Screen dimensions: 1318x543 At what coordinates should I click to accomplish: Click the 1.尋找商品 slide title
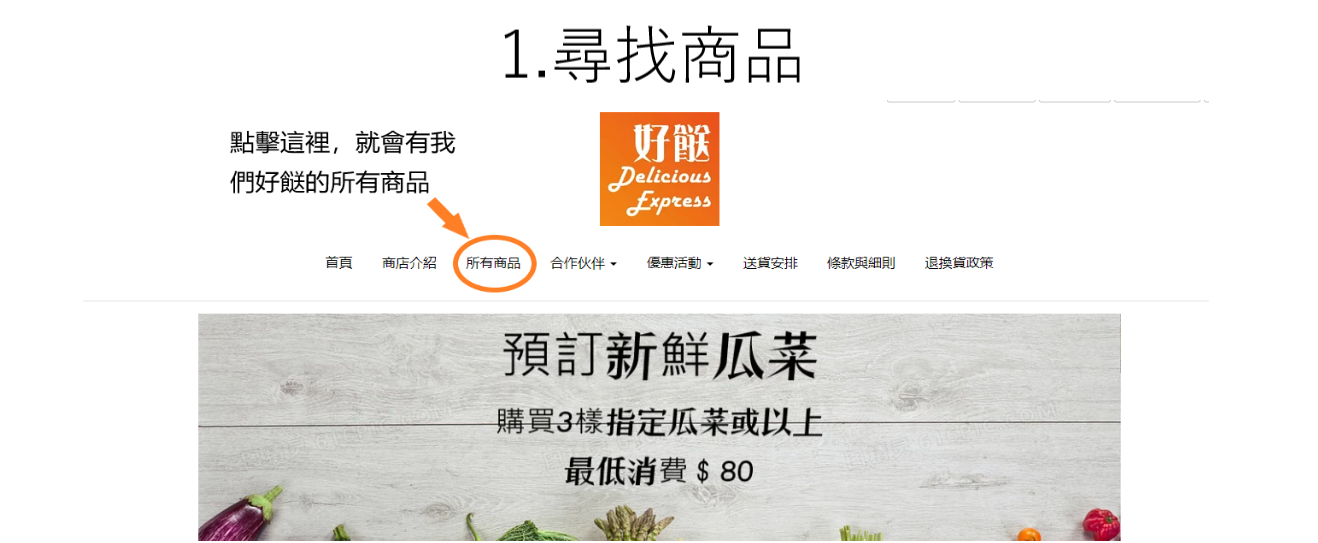652,54
